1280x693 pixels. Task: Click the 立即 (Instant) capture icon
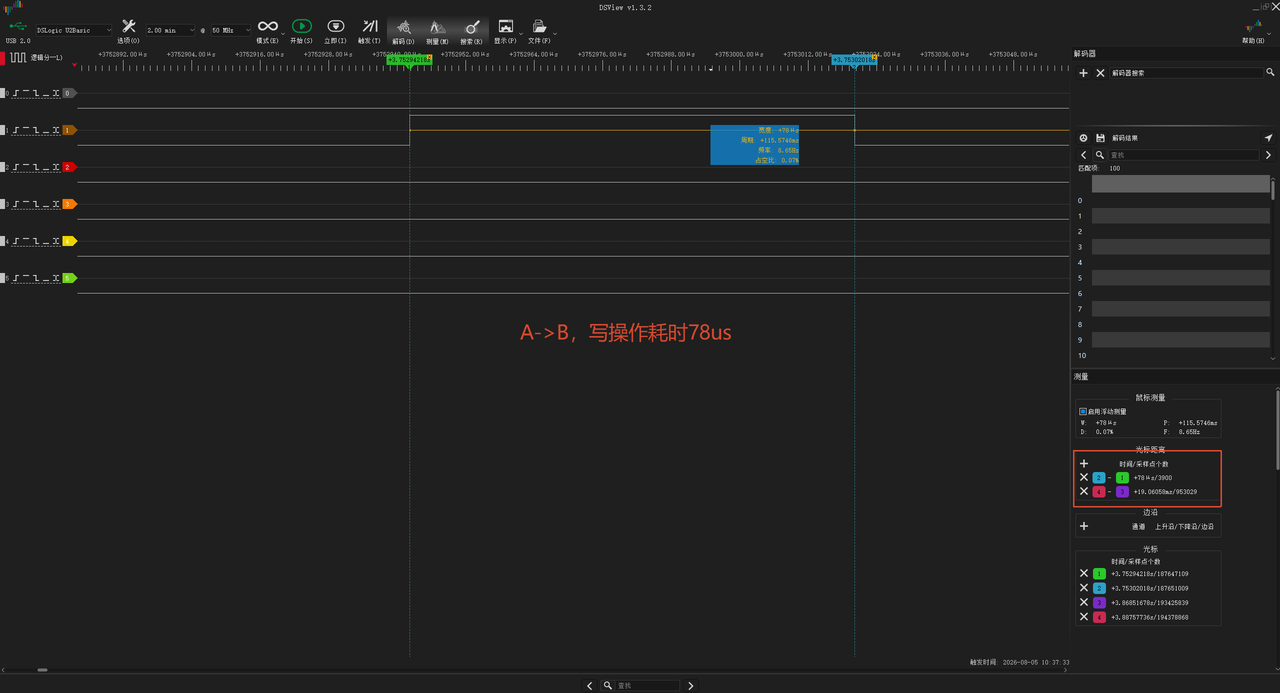[x=337, y=26]
